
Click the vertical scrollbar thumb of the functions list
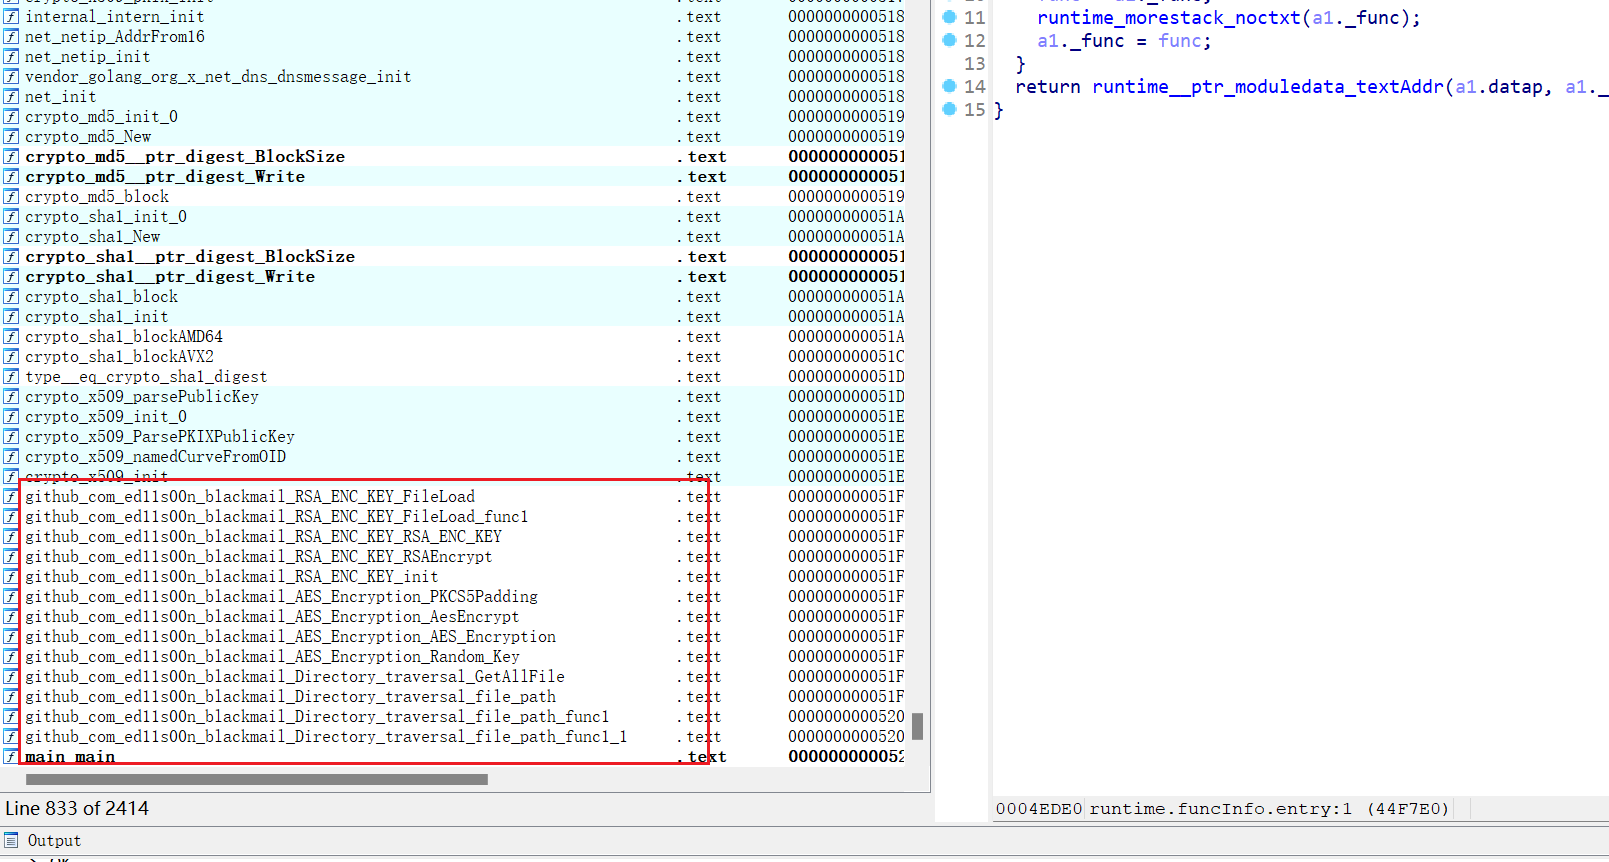(x=917, y=726)
